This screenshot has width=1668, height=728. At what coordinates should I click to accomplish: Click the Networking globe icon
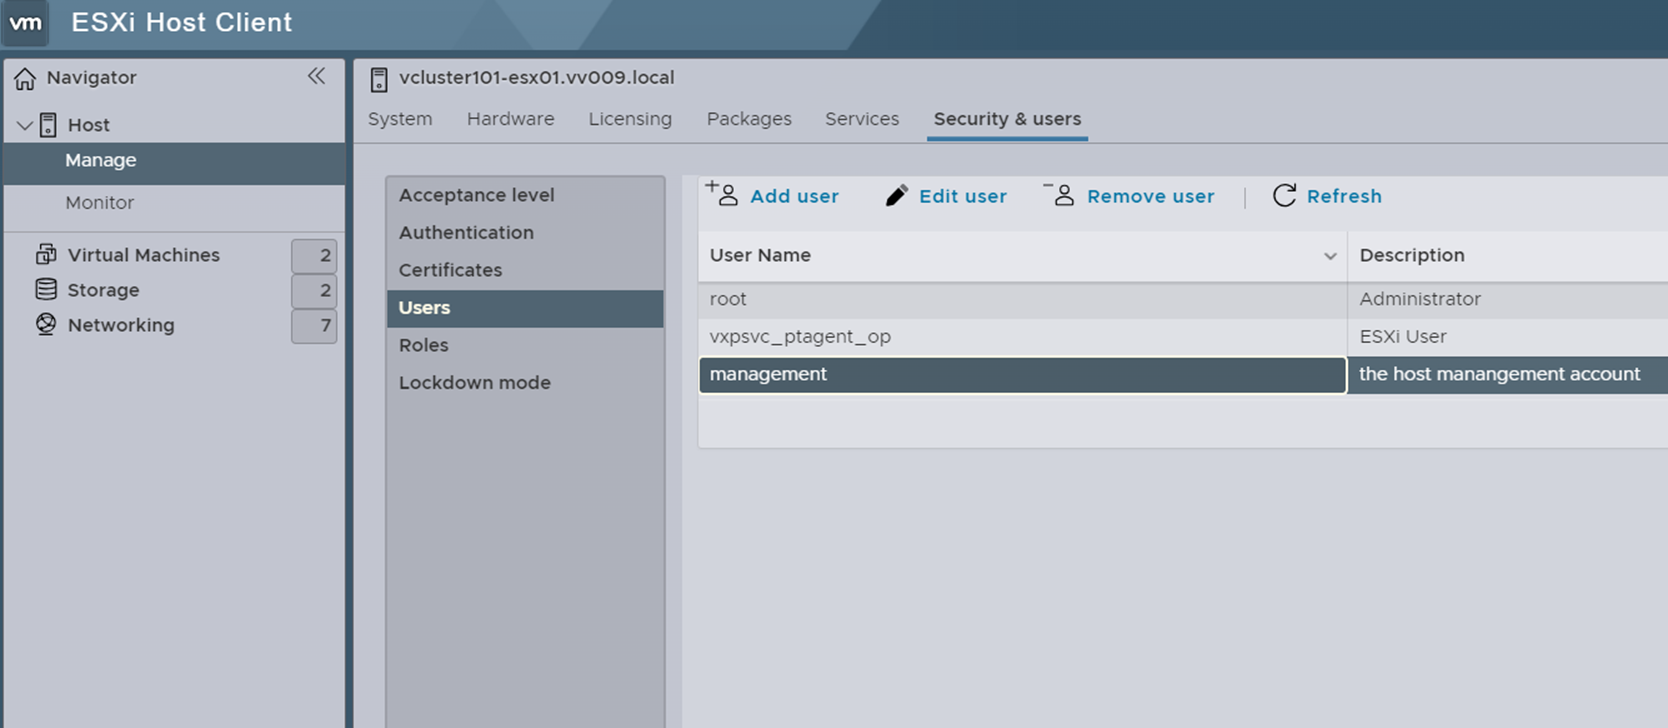click(46, 324)
